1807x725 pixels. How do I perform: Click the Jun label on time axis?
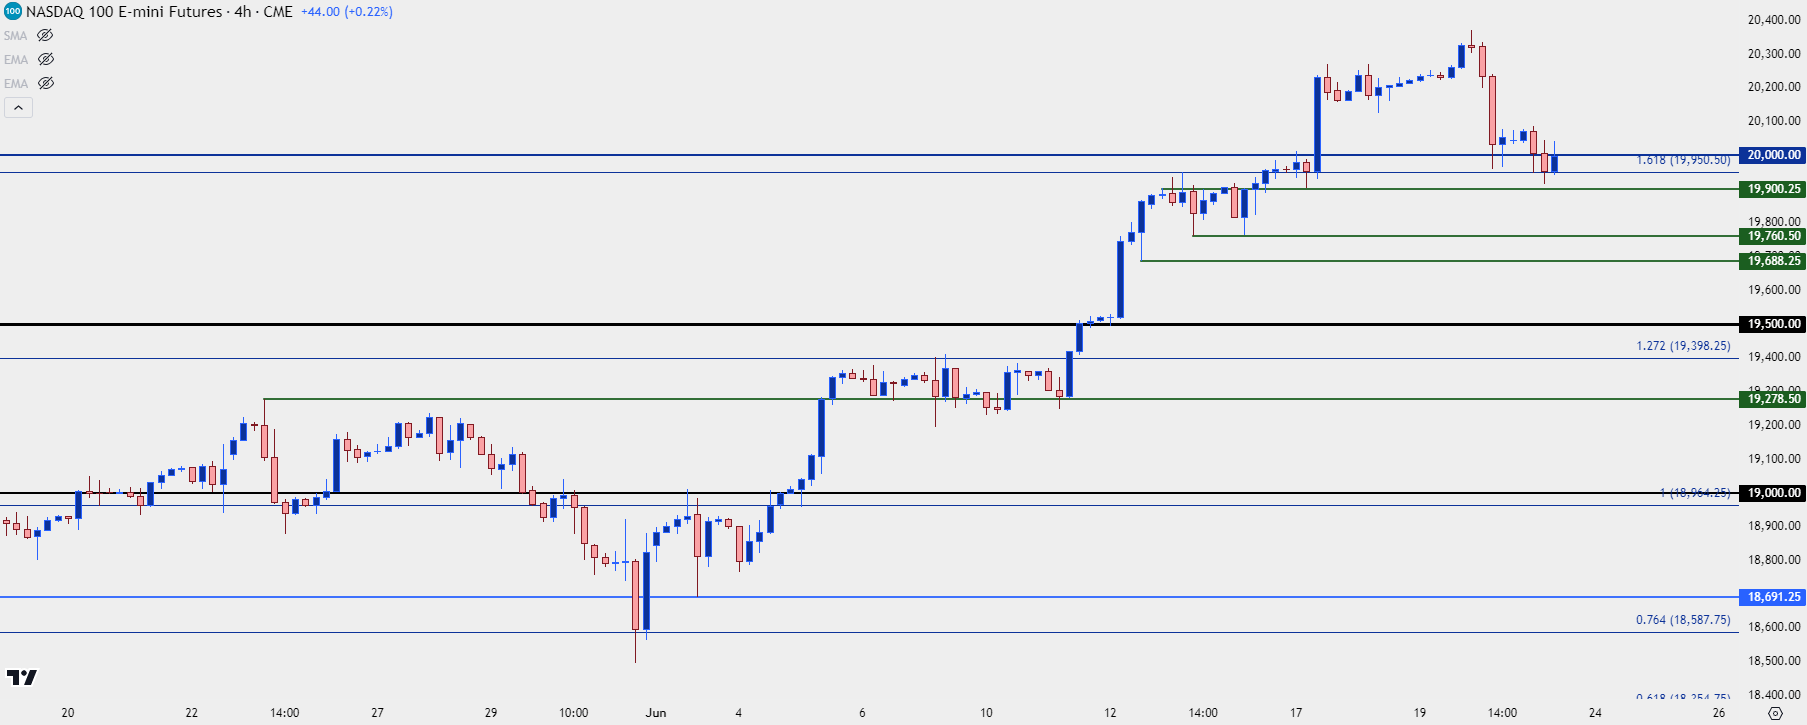(x=656, y=713)
